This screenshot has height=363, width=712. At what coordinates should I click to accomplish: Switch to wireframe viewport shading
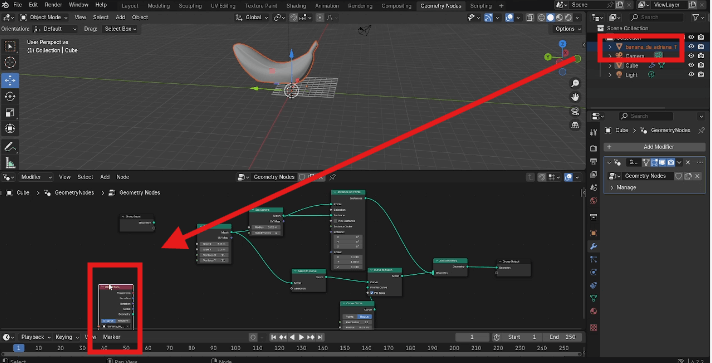click(541, 18)
